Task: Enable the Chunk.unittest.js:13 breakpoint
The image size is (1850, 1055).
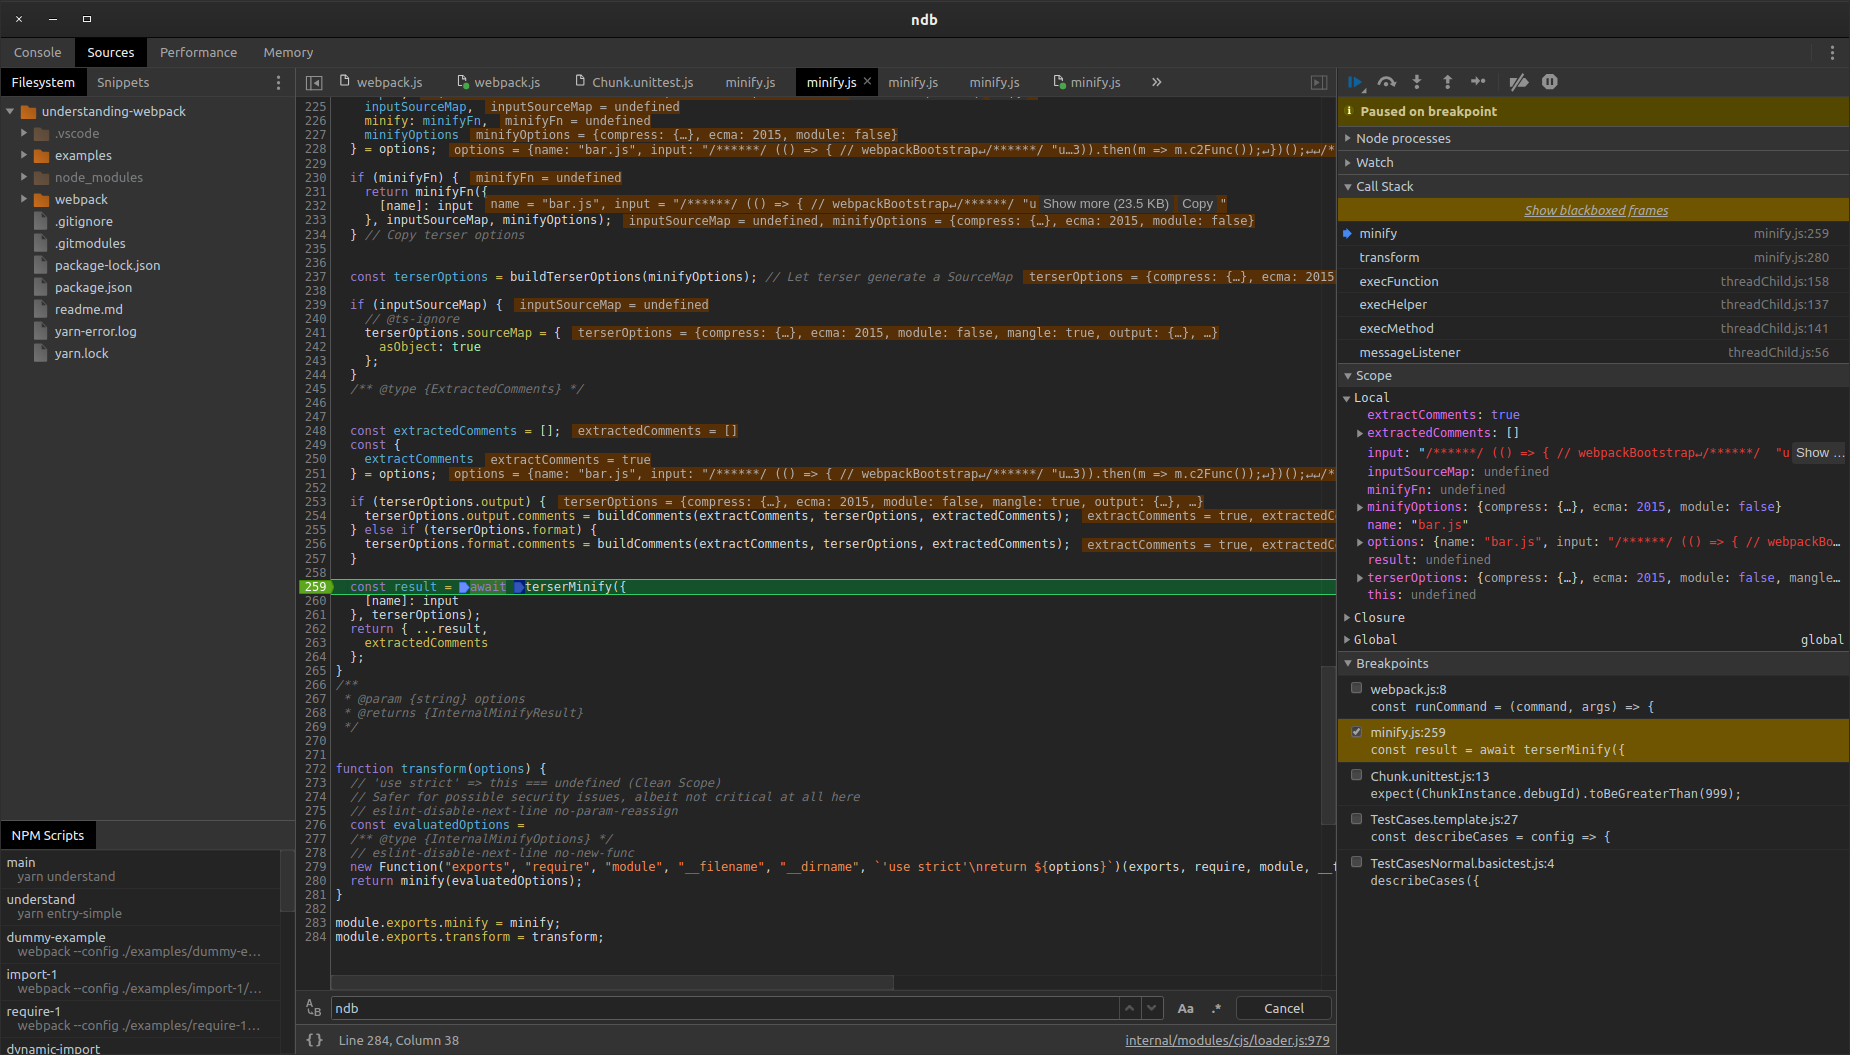Action: pyautogui.click(x=1356, y=775)
